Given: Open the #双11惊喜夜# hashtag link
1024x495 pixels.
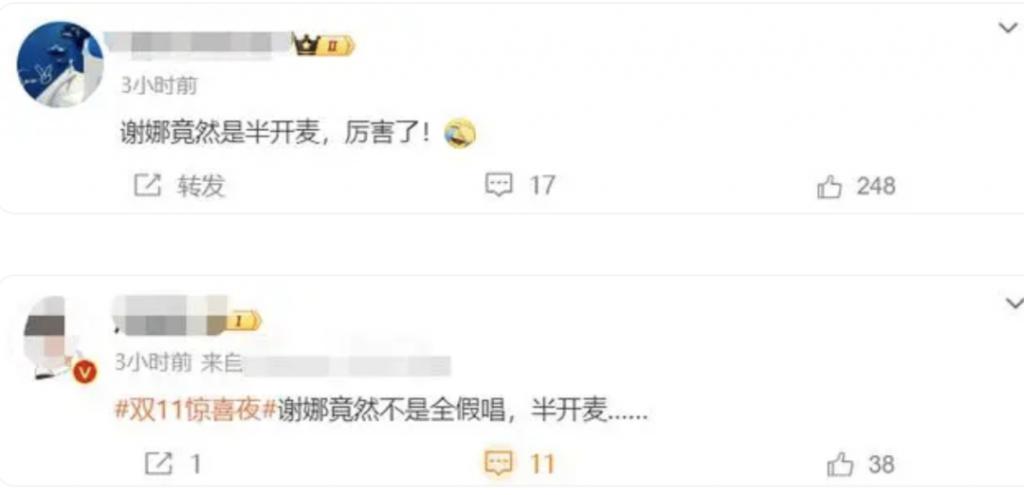Looking at the screenshot, I should click(x=196, y=412).
